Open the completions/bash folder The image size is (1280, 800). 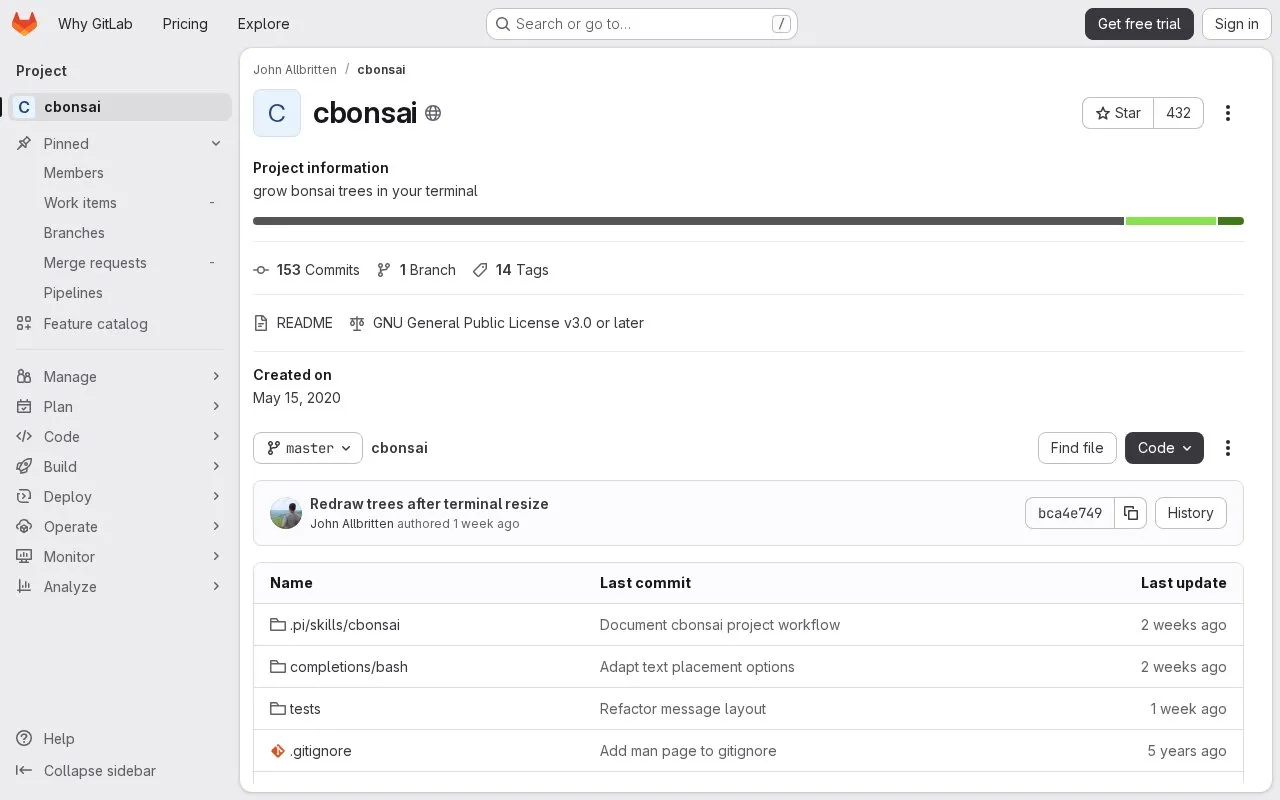(349, 667)
